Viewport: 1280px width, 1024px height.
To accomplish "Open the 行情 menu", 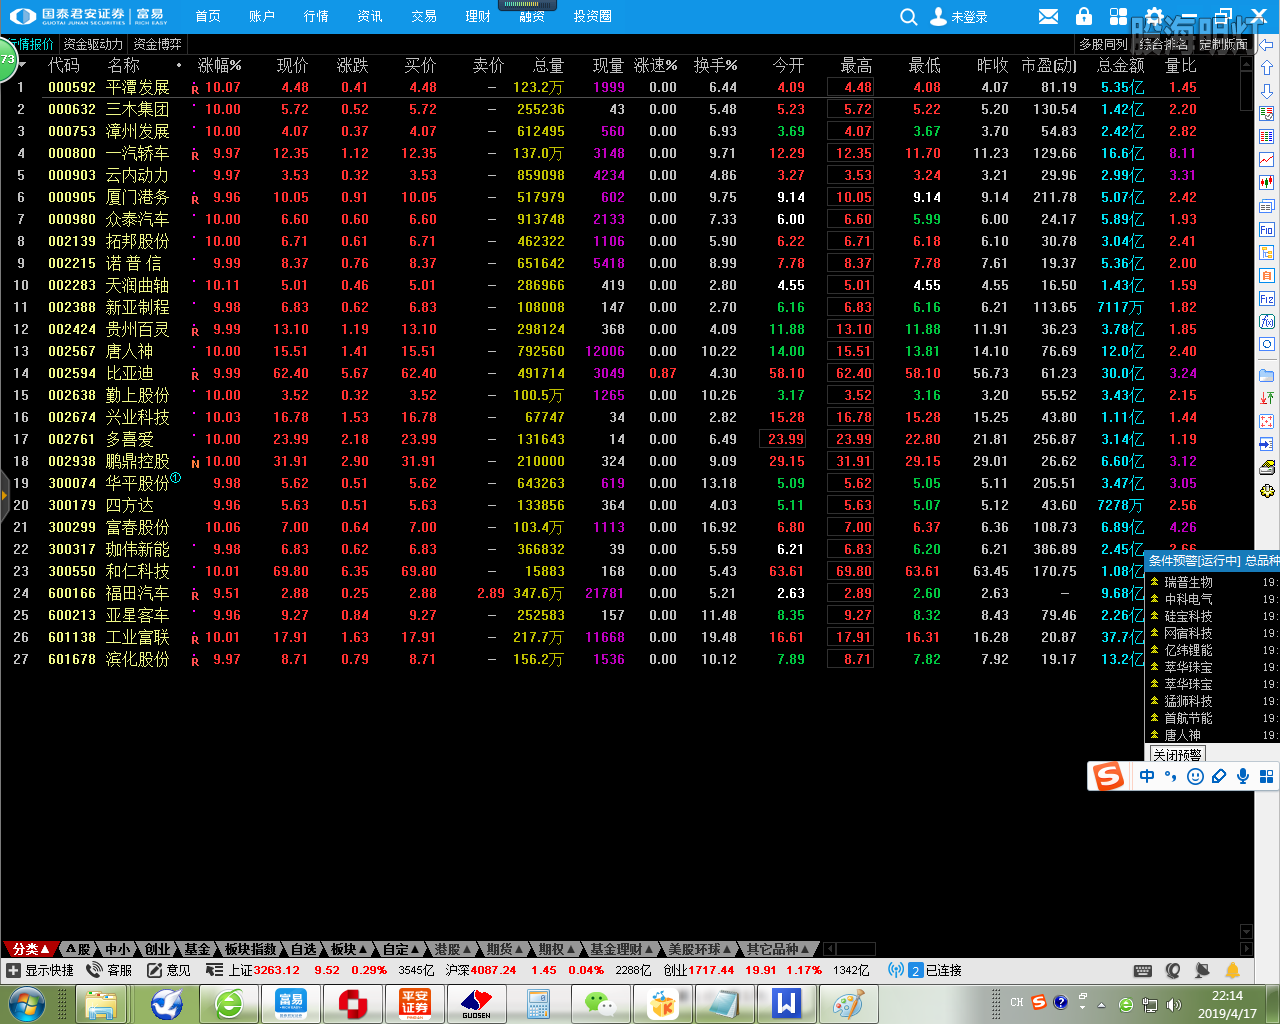I will click(316, 17).
